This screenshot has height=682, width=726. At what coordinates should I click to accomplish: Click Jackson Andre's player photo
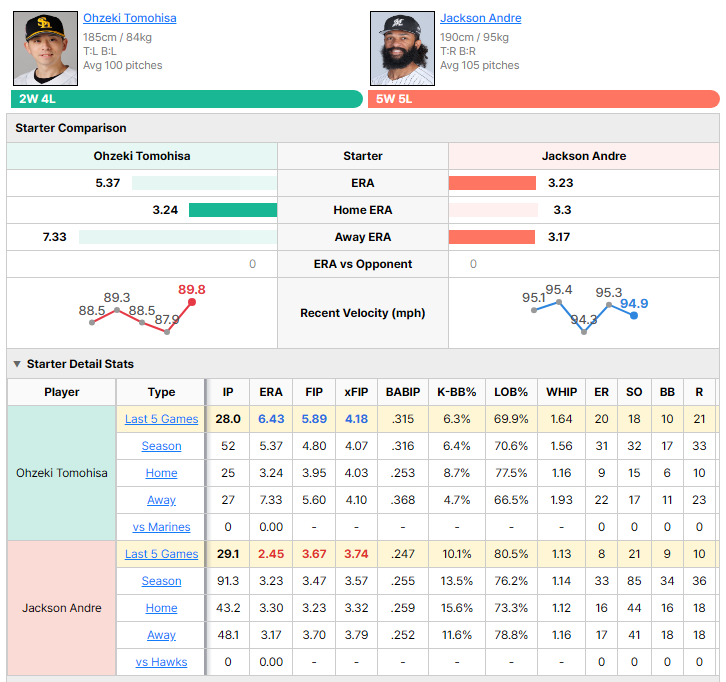coord(402,49)
